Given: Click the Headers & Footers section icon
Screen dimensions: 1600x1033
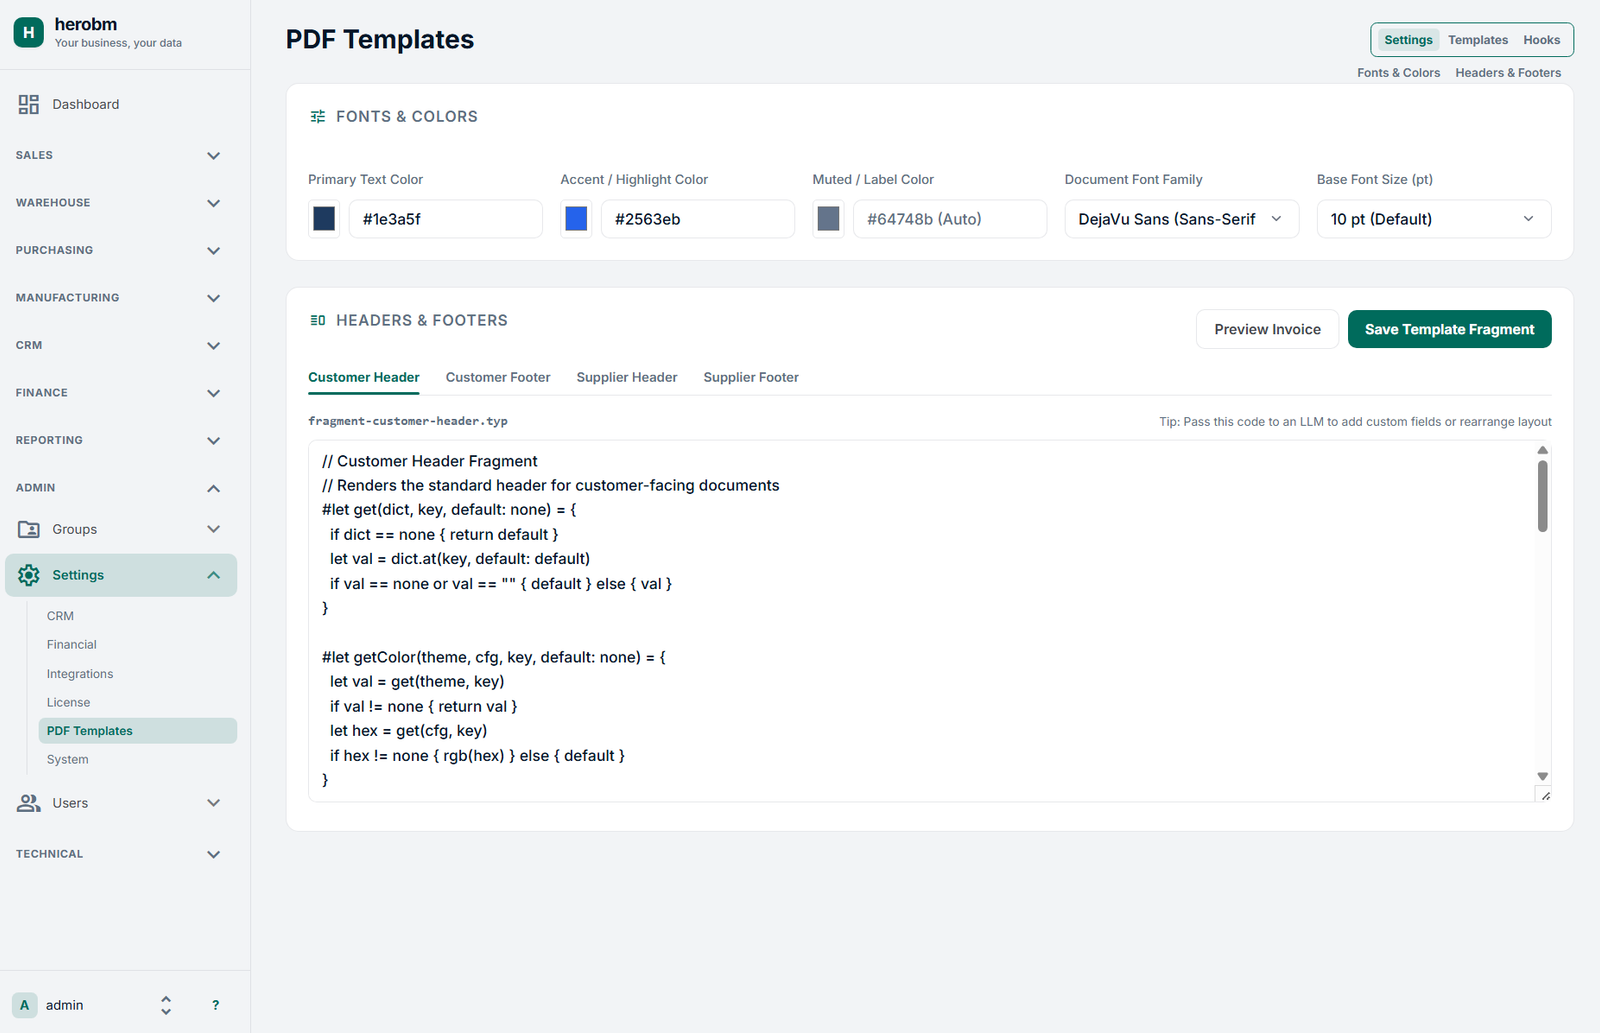Looking at the screenshot, I should pyautogui.click(x=318, y=320).
